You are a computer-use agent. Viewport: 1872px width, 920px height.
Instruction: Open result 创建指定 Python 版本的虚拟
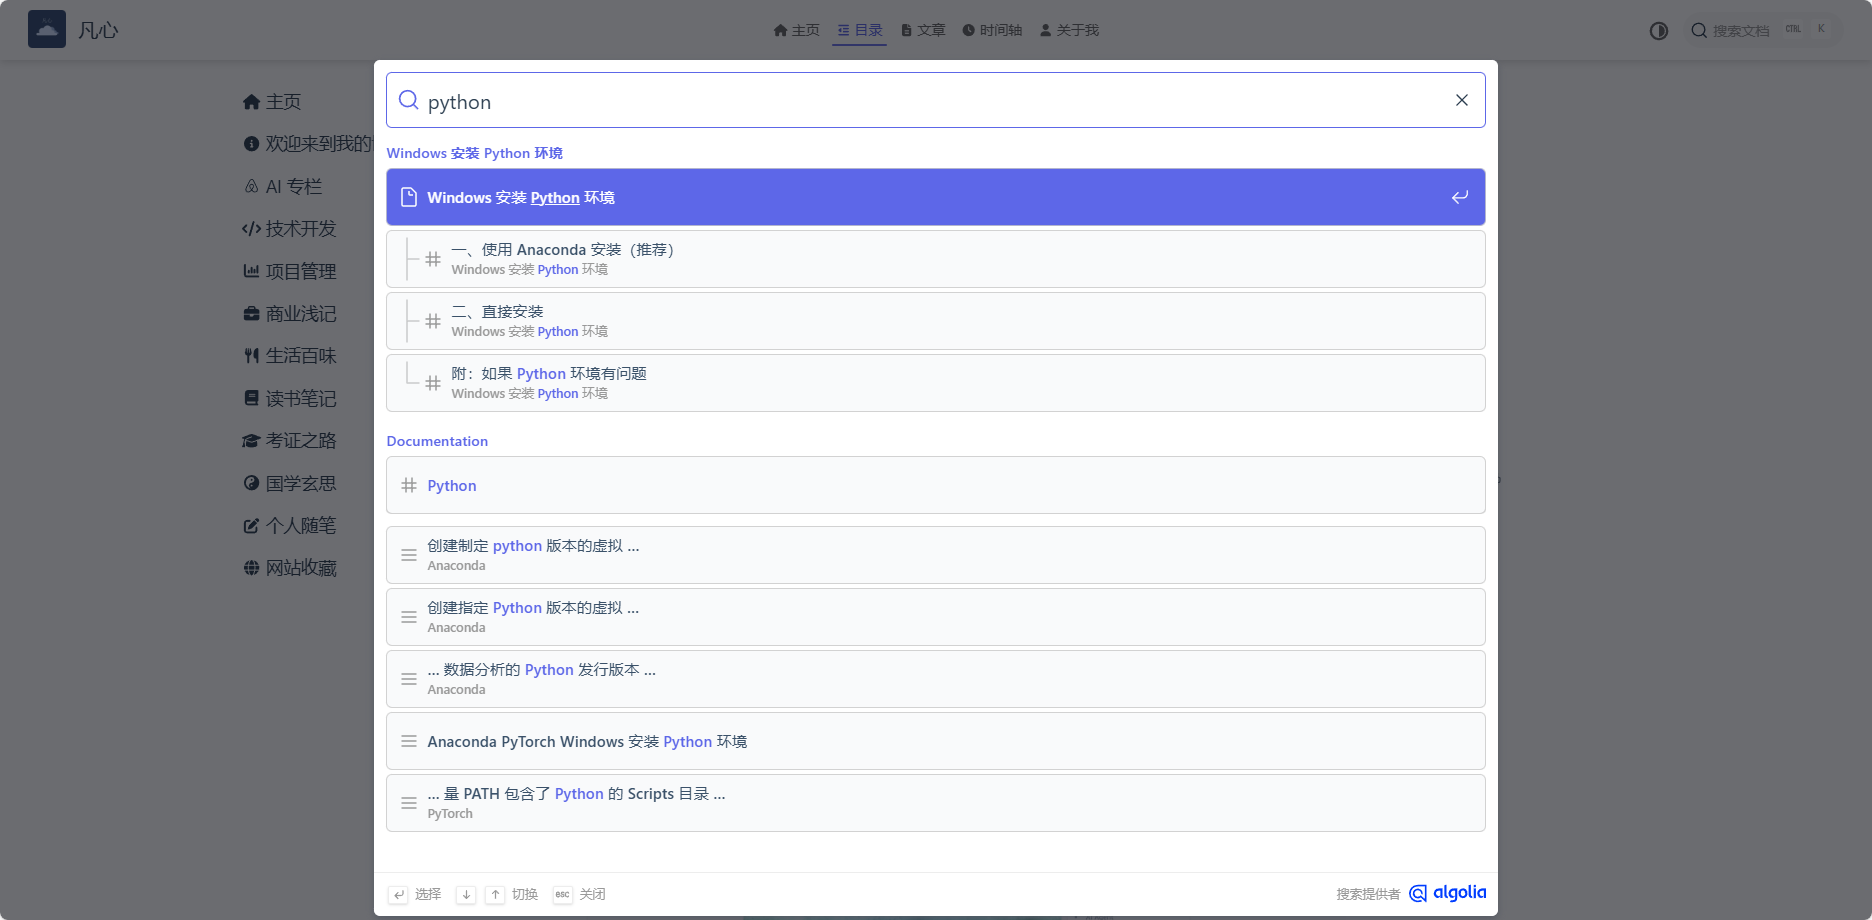pyautogui.click(x=936, y=617)
